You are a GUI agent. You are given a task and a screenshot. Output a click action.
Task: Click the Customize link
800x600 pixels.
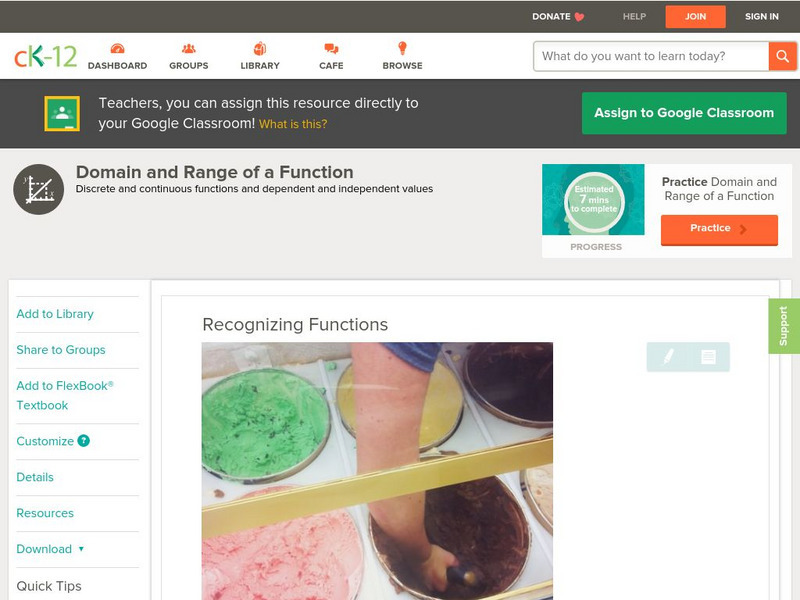tap(45, 441)
